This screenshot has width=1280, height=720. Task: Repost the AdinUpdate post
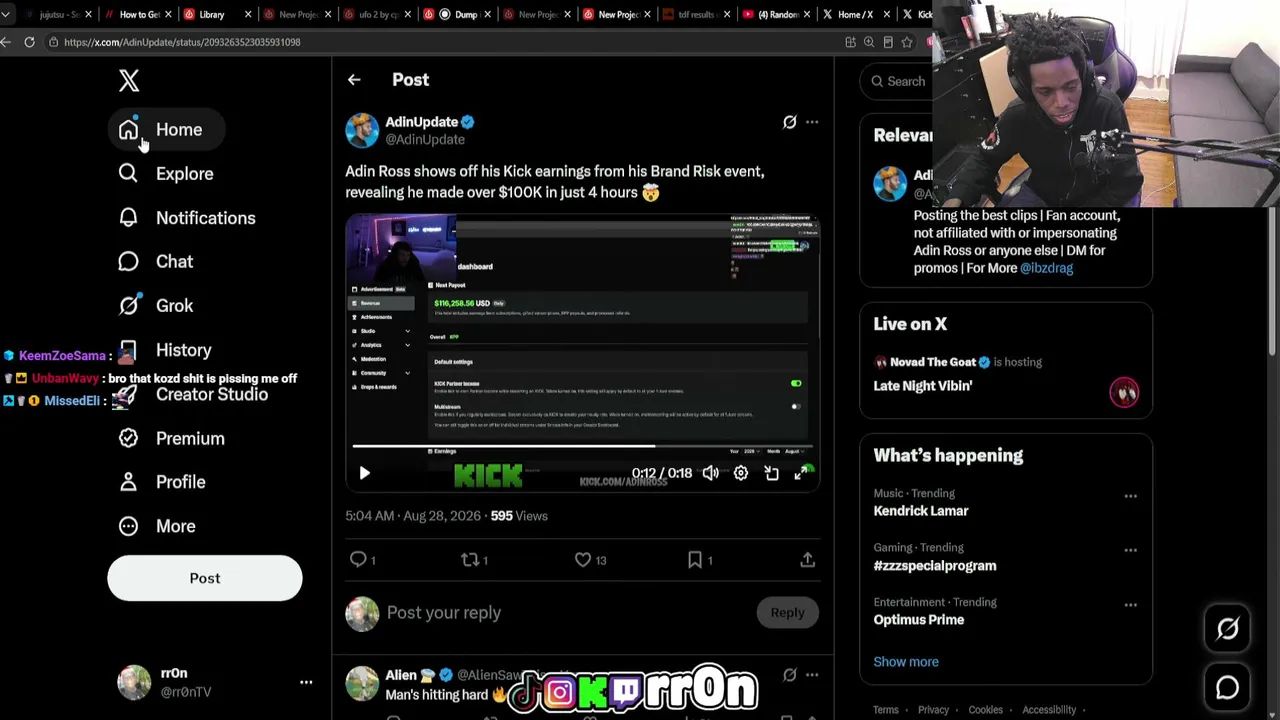click(470, 560)
